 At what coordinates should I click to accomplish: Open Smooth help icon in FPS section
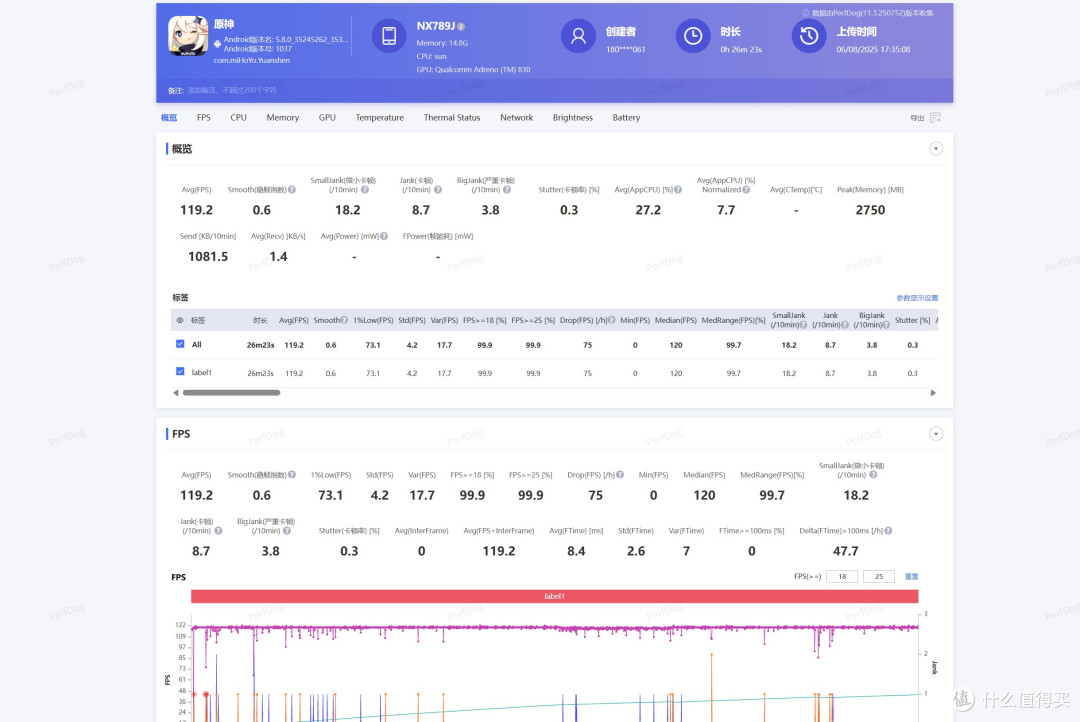tap(292, 475)
